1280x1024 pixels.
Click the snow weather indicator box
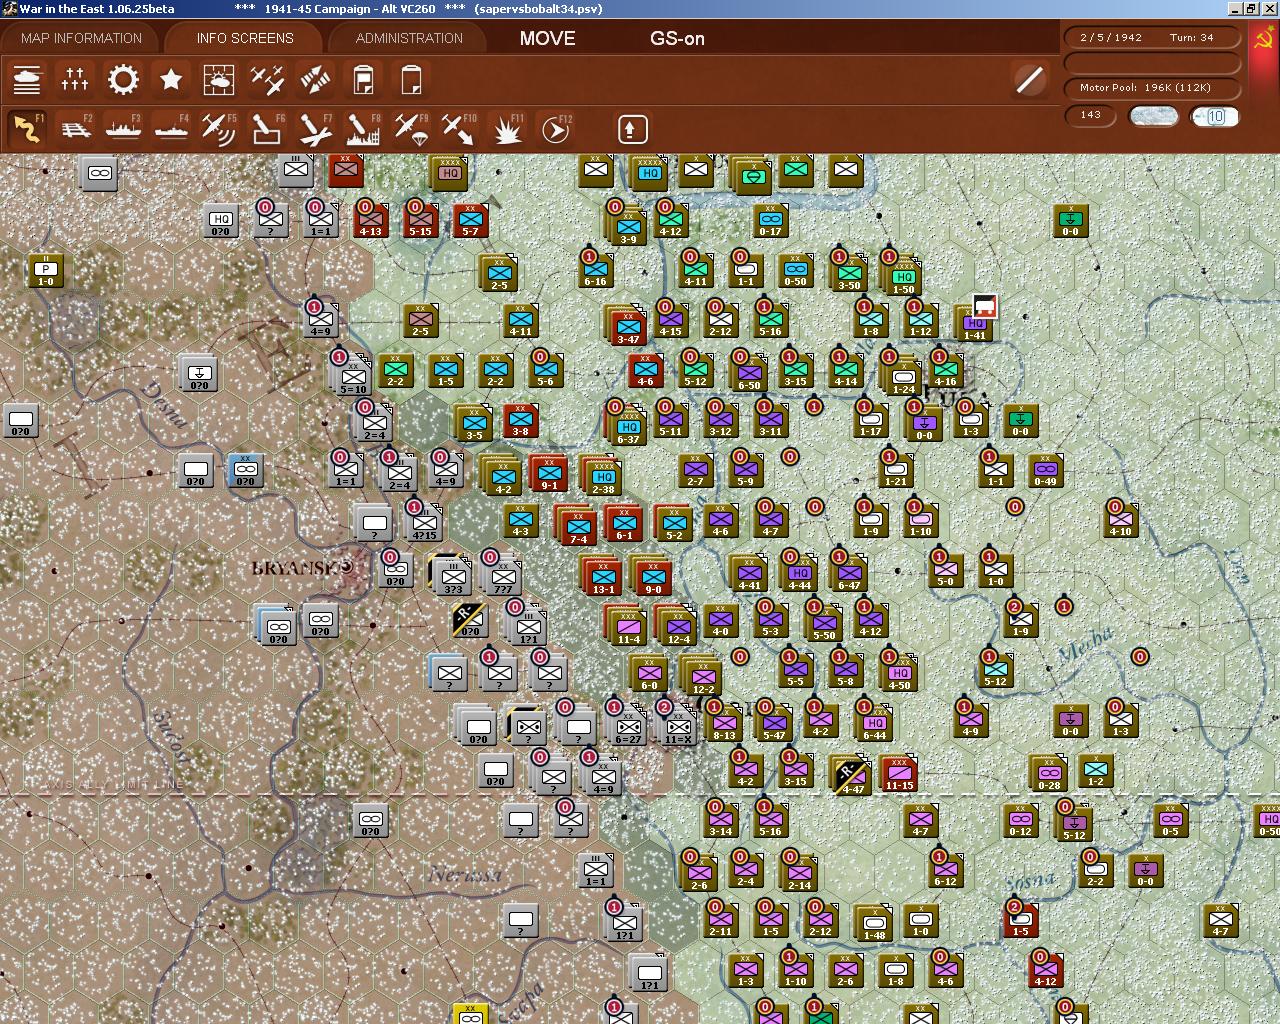tap(1153, 116)
